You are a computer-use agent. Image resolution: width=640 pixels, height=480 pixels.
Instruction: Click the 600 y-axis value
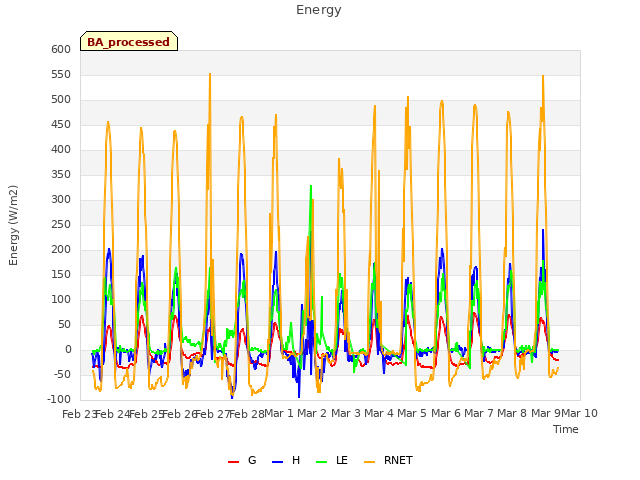(61, 49)
